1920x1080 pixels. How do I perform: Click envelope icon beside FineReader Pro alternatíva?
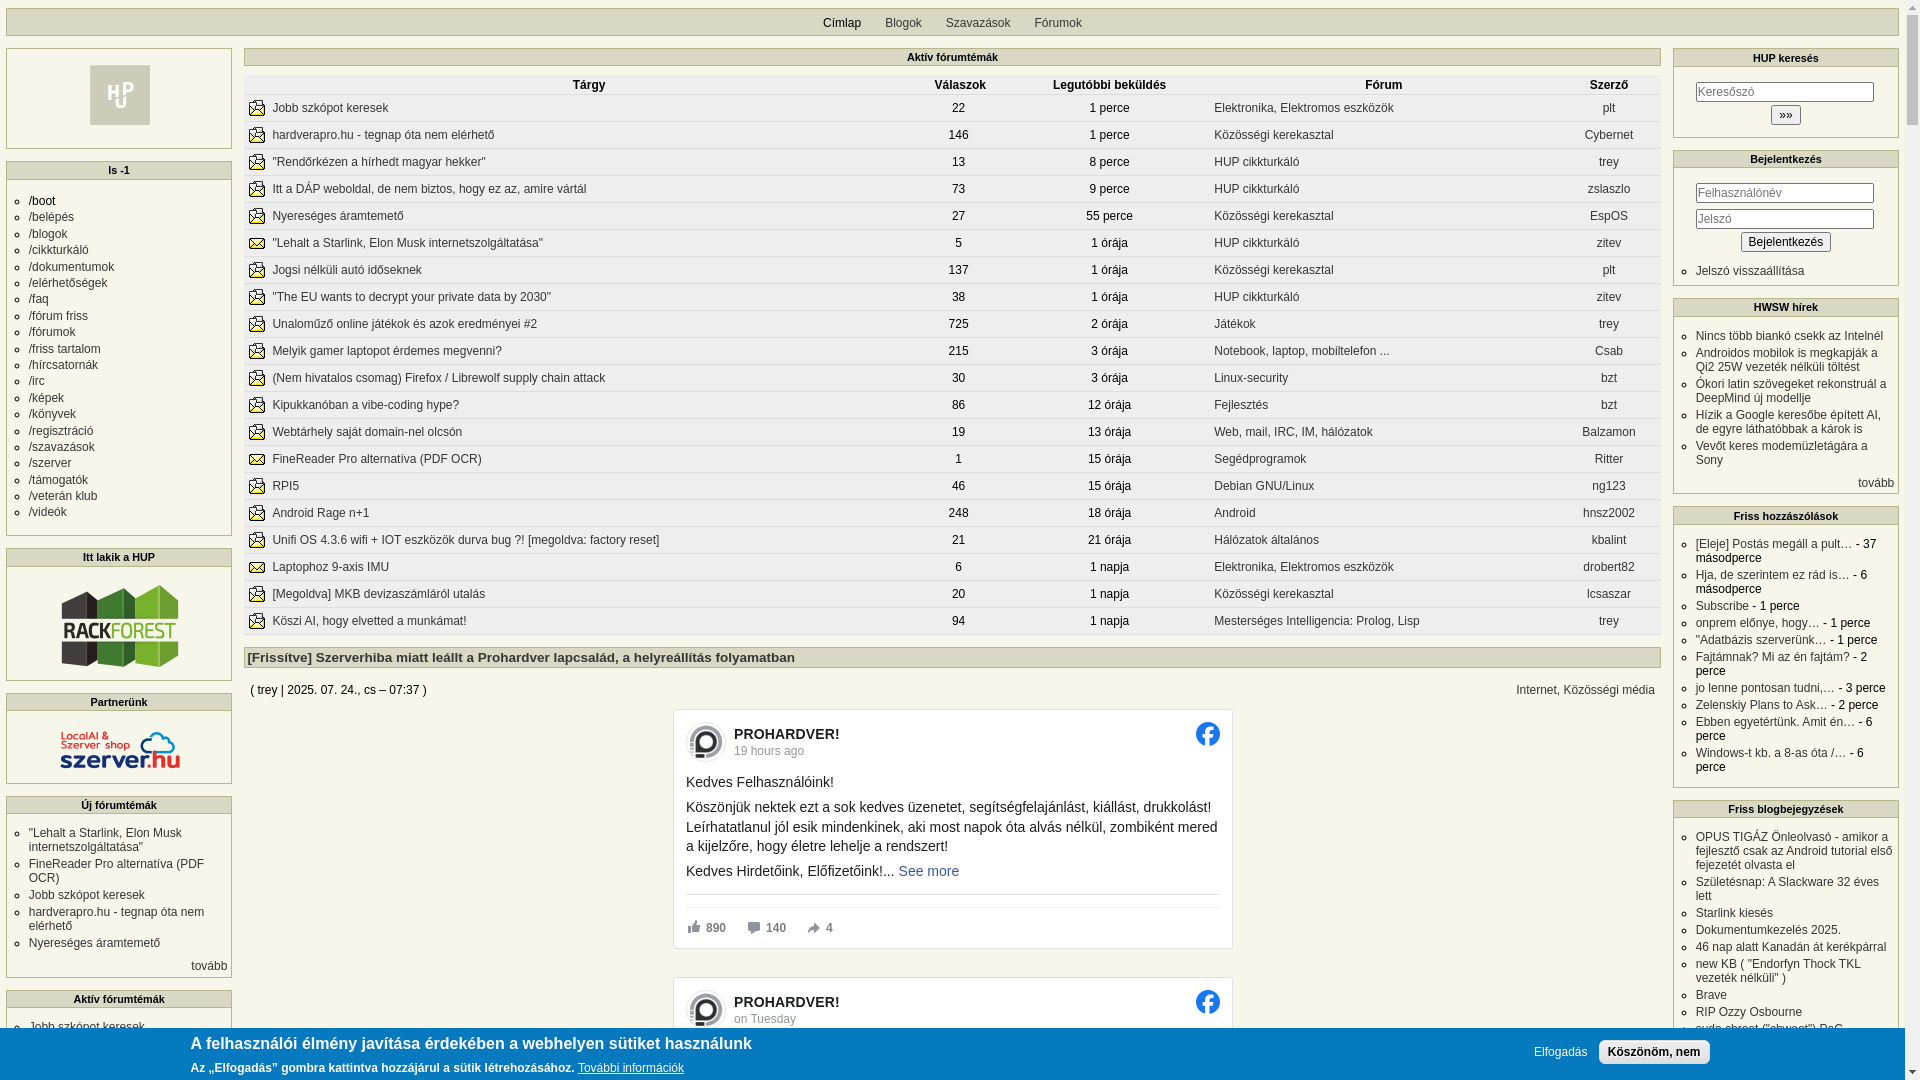257,459
